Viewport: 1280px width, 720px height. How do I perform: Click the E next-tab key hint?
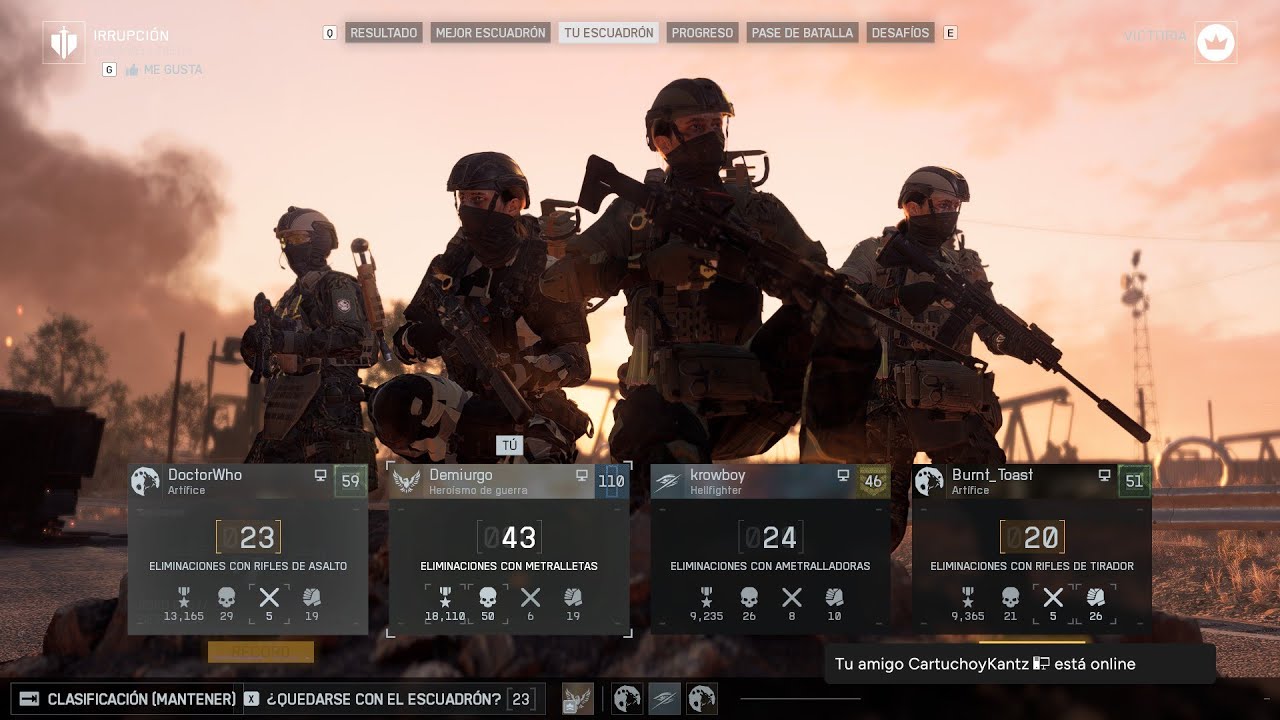[x=950, y=33]
